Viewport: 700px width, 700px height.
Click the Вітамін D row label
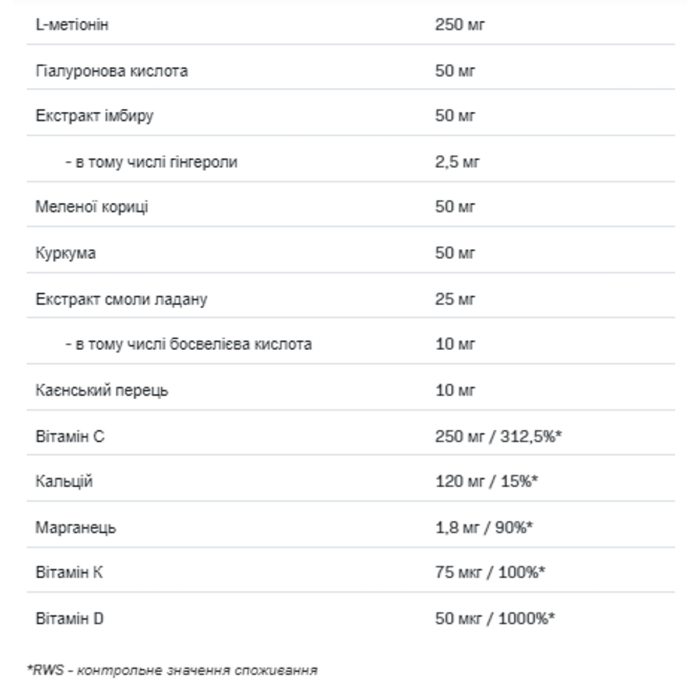coord(70,619)
